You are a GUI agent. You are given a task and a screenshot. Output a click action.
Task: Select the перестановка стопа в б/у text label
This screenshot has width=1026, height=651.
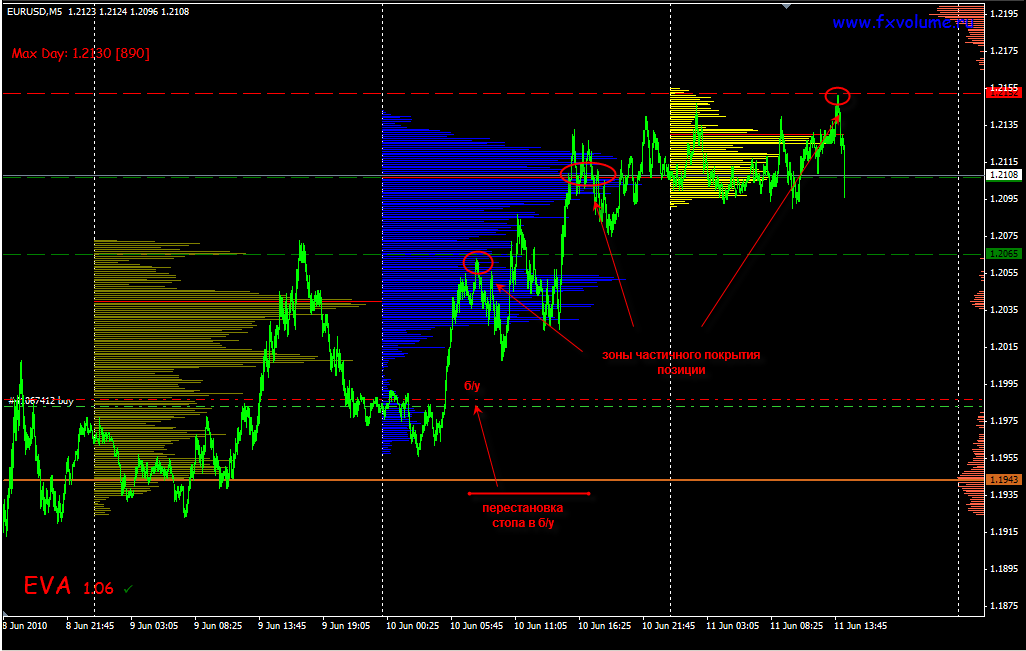point(523,516)
